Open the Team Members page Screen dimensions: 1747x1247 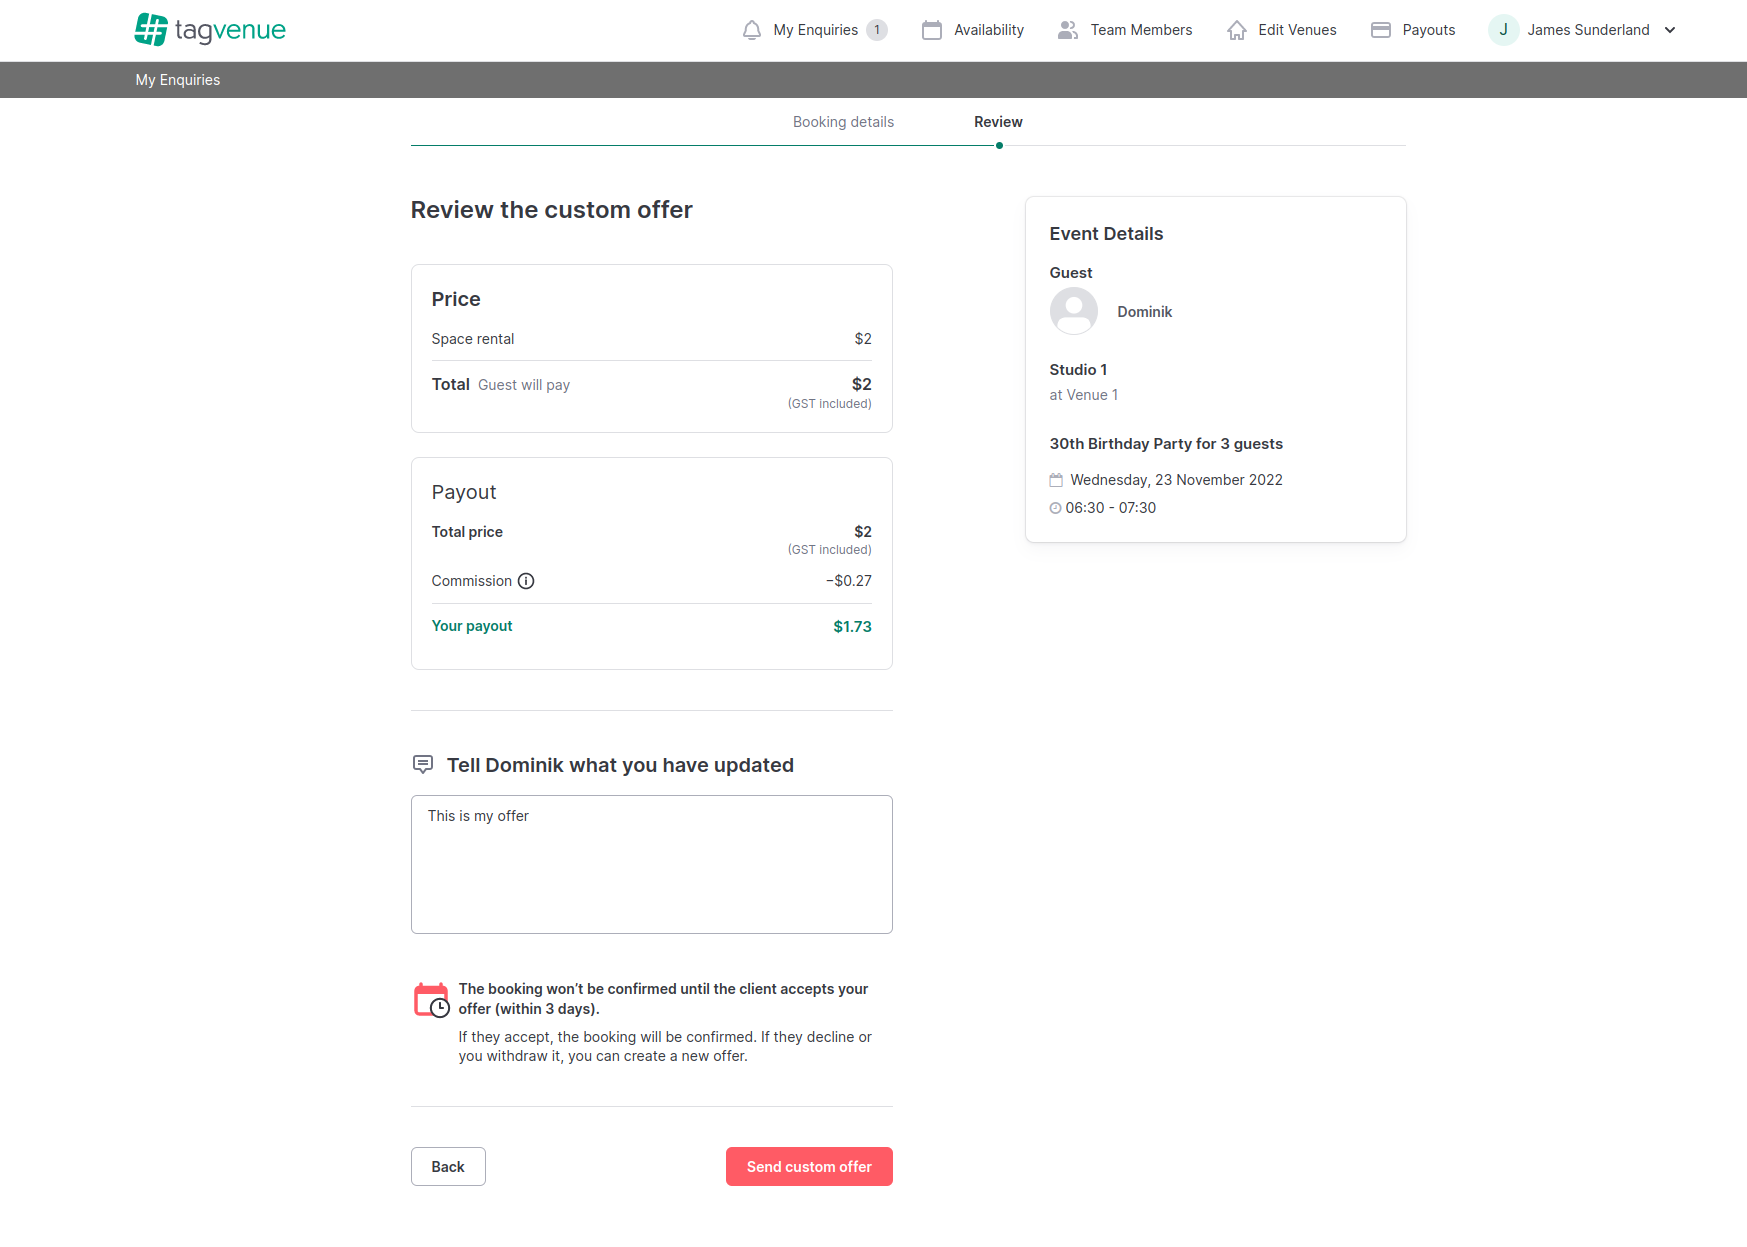(x=1141, y=30)
